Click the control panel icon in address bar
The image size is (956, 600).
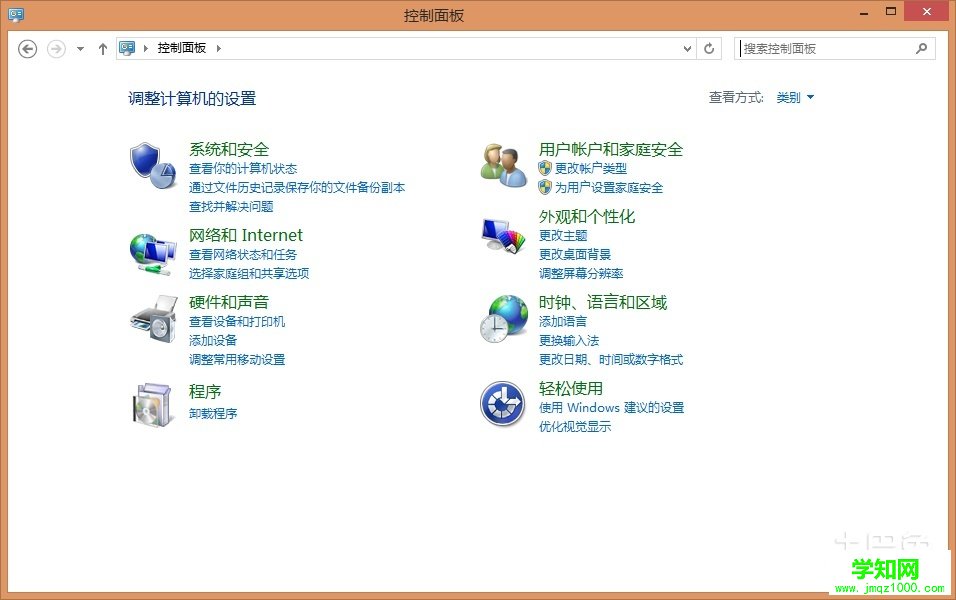[127, 48]
